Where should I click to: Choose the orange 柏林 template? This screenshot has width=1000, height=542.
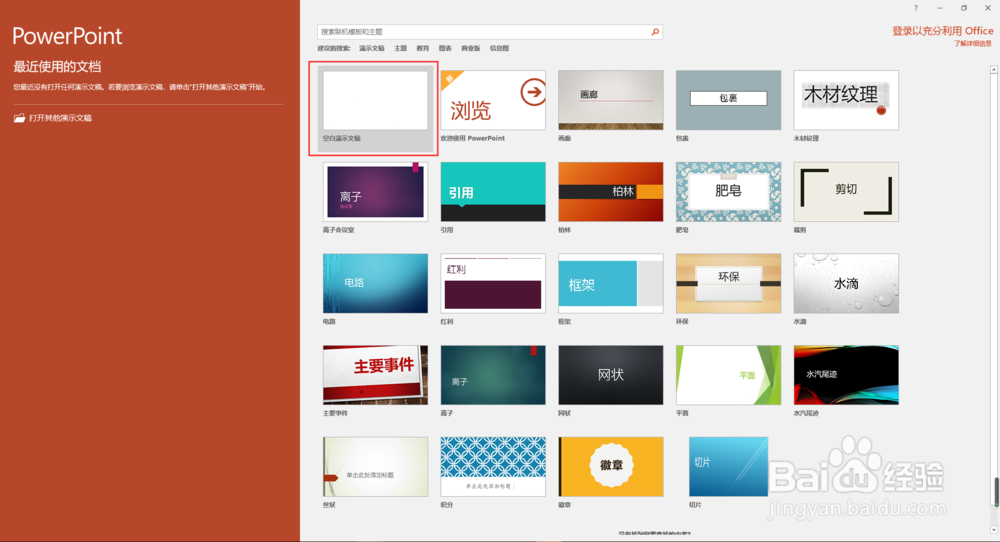[610, 192]
